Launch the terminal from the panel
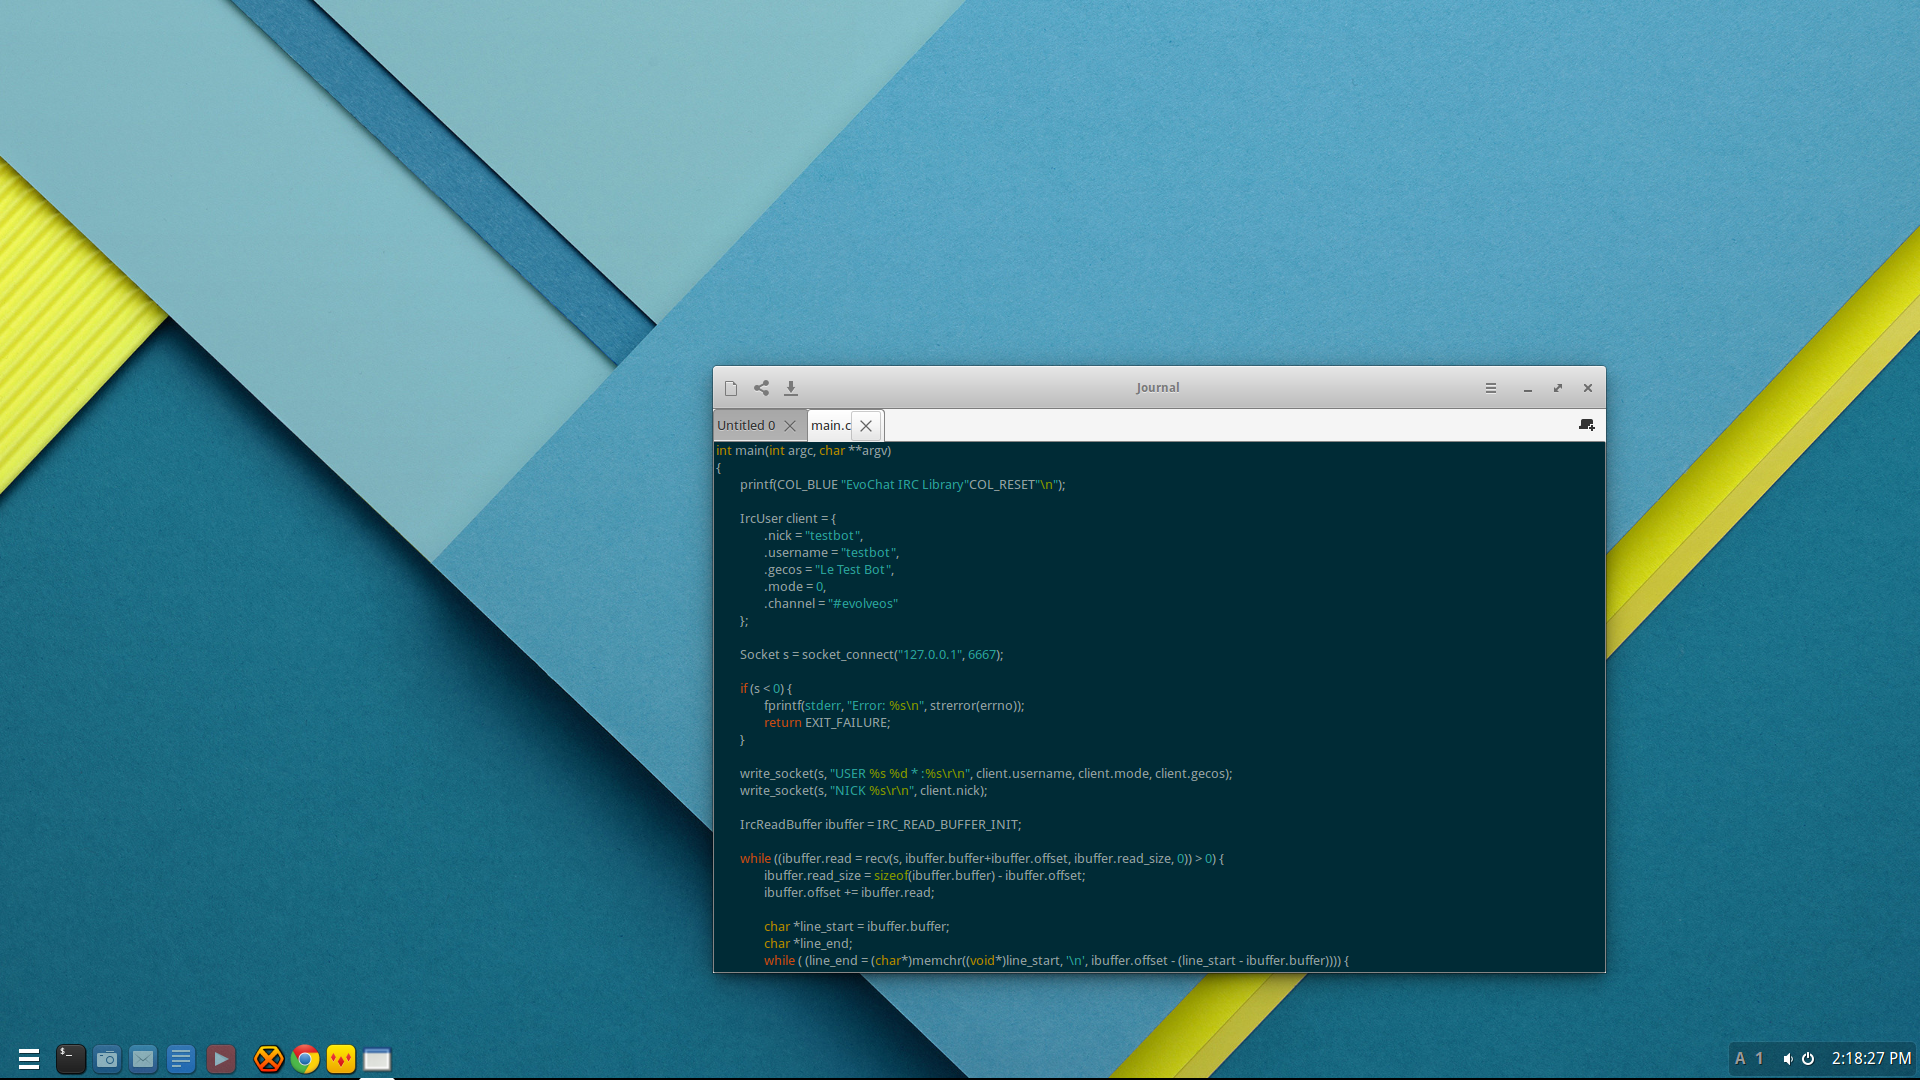 click(70, 1059)
